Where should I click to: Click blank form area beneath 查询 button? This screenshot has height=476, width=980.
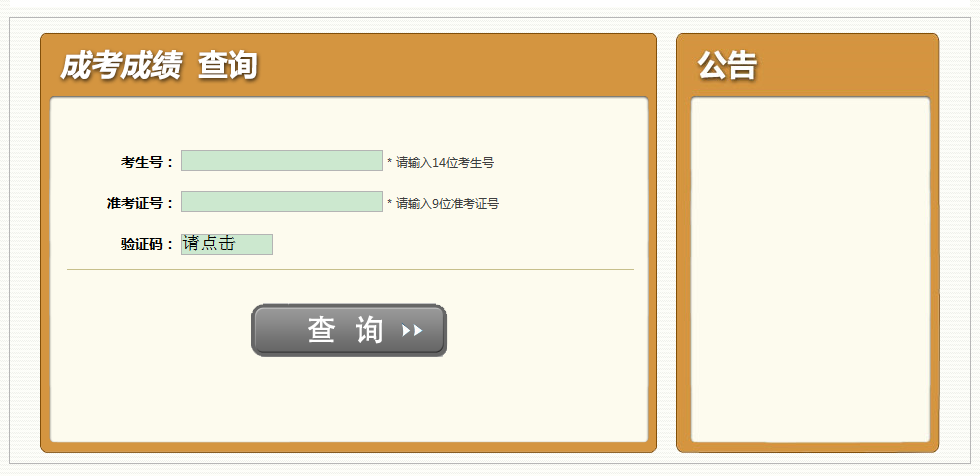[349, 400]
